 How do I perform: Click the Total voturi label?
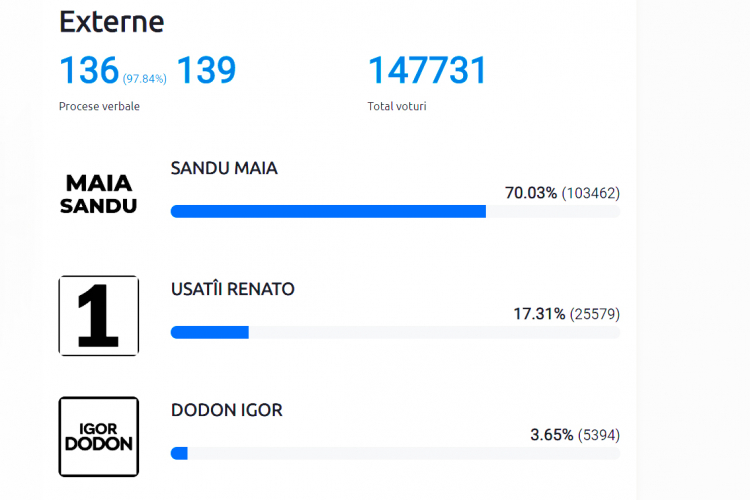coord(397,106)
